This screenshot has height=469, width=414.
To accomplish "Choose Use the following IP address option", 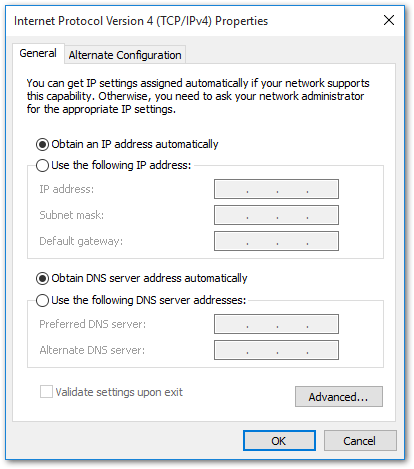I will [x=42, y=165].
